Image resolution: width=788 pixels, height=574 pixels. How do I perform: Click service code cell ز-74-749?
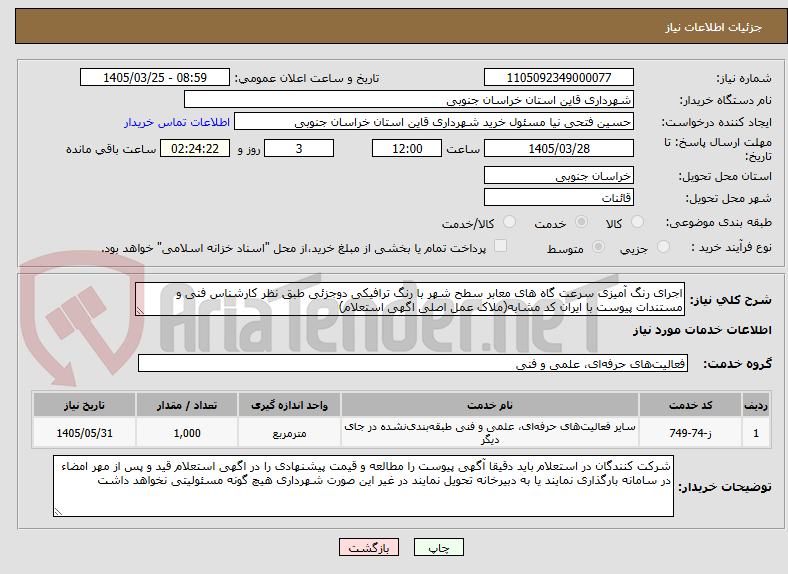(691, 433)
